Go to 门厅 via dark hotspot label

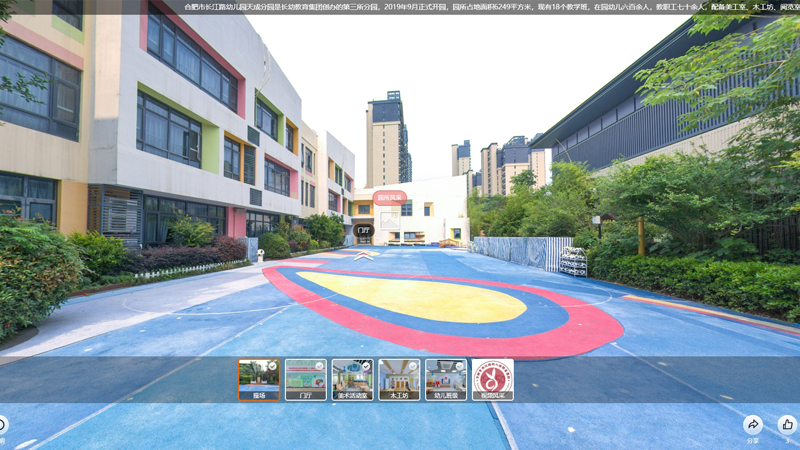click(364, 231)
